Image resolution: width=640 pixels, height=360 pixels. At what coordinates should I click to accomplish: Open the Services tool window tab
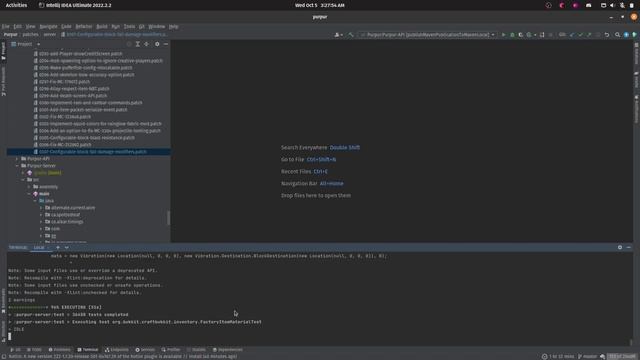tap(145, 350)
